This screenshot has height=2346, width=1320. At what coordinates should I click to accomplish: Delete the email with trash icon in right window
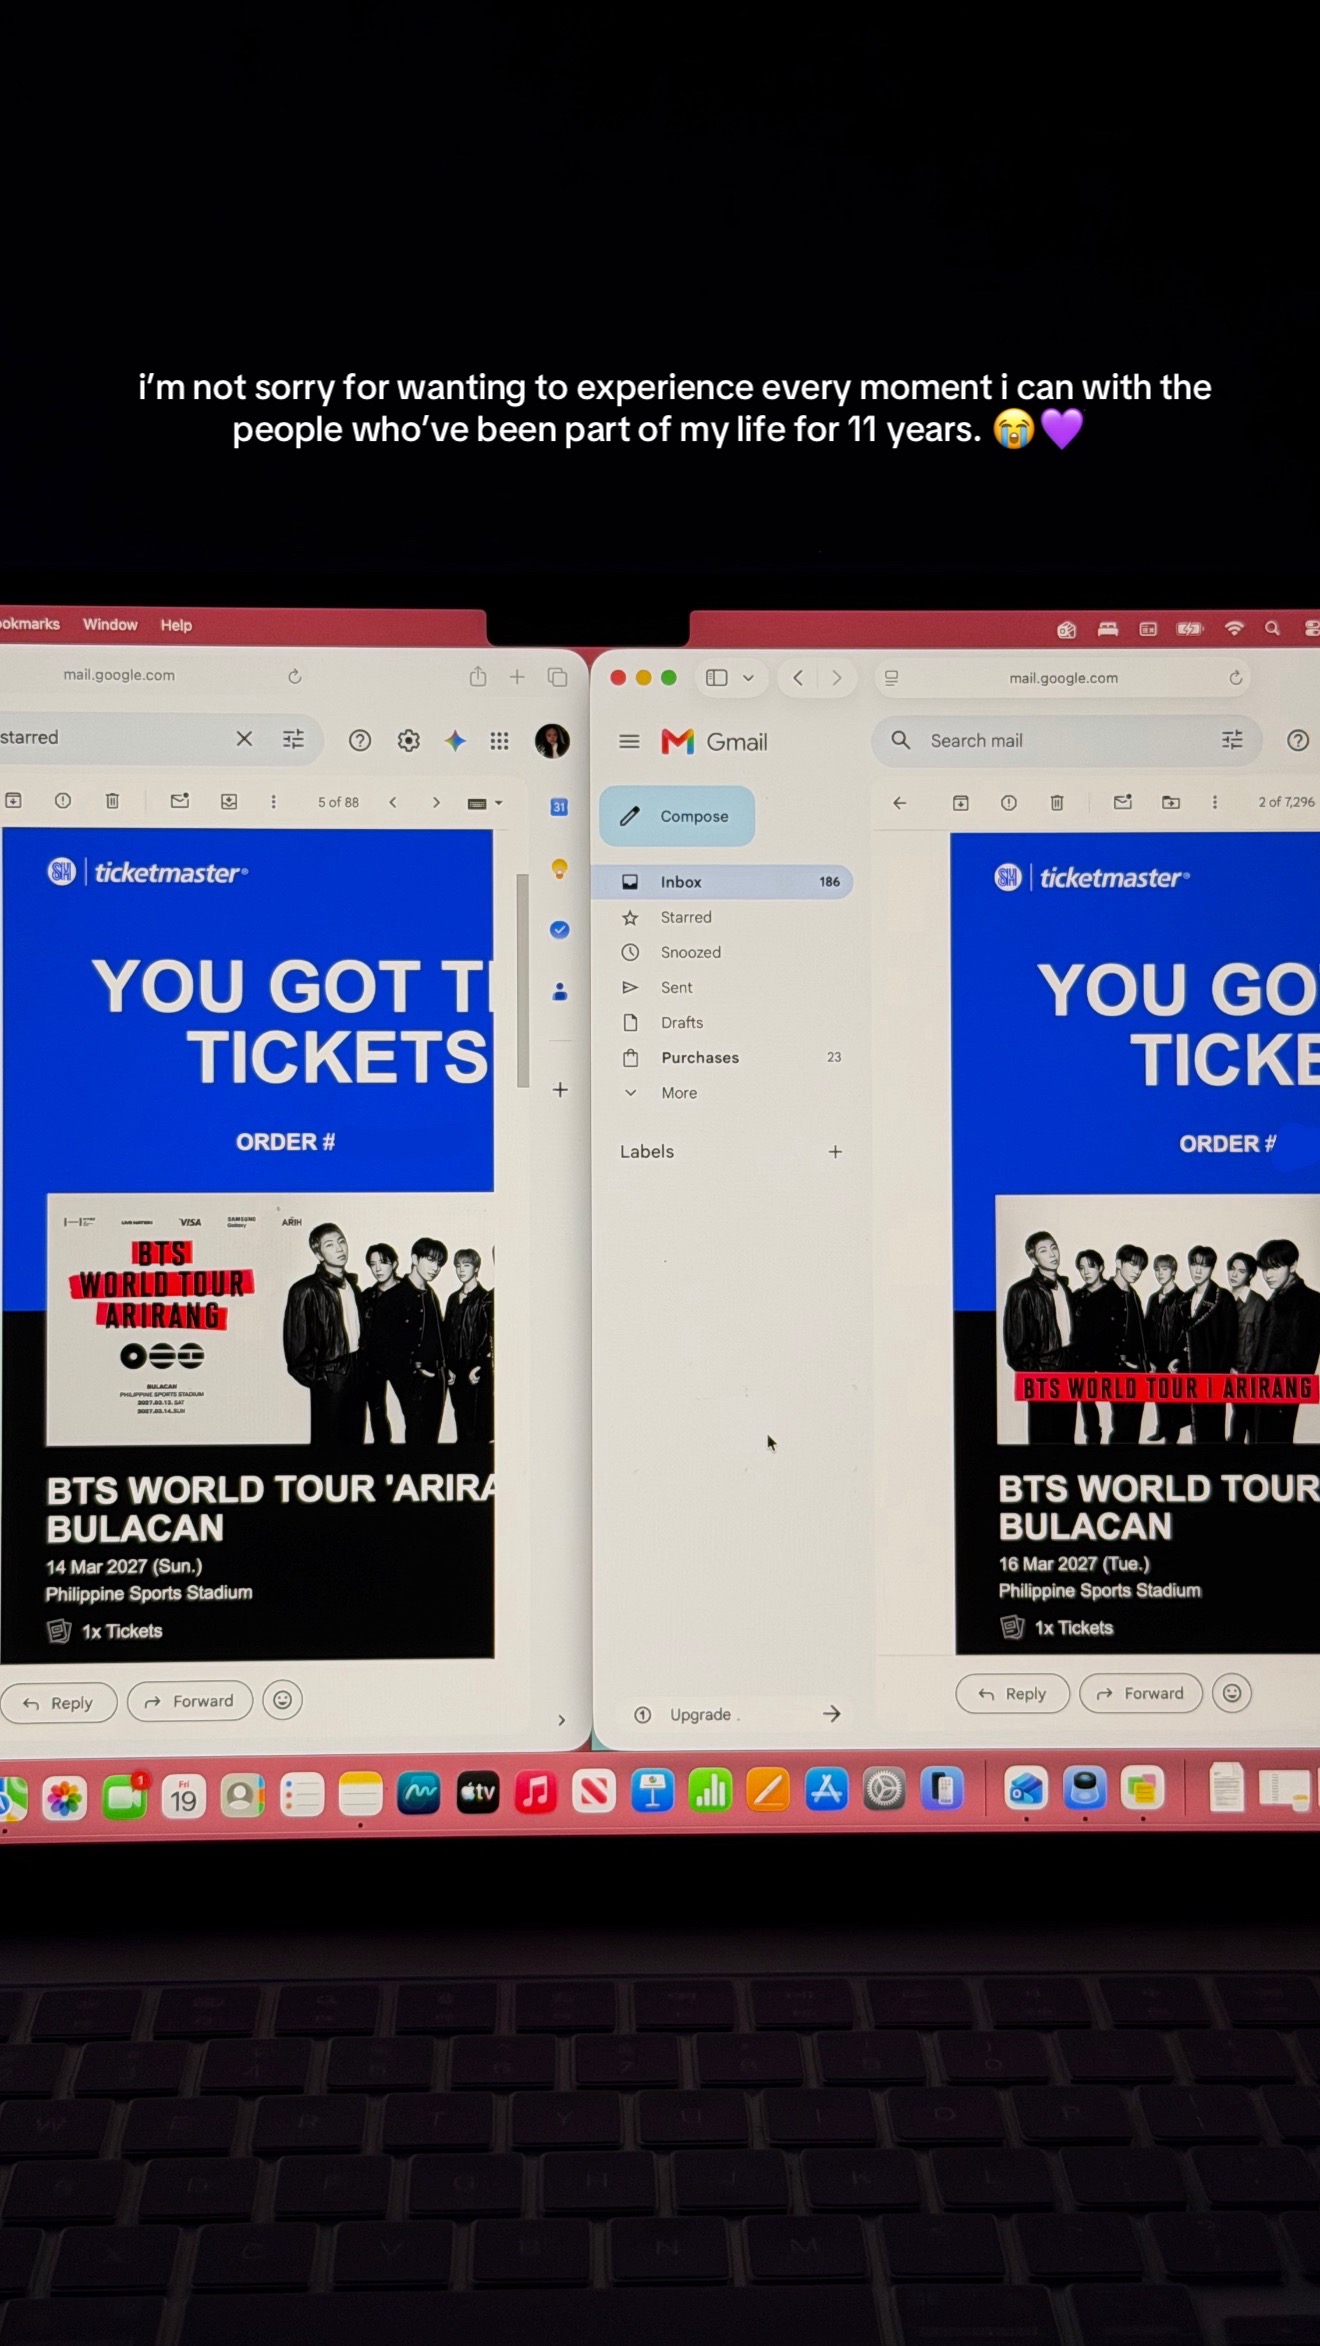coord(1057,802)
